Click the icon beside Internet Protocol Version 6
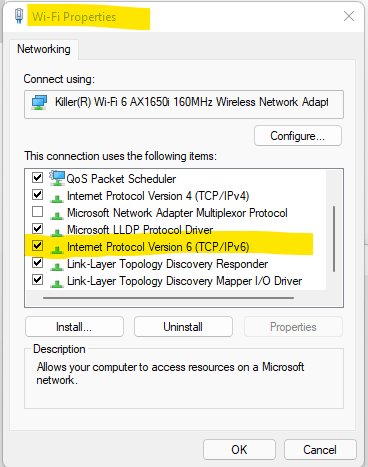 point(57,250)
